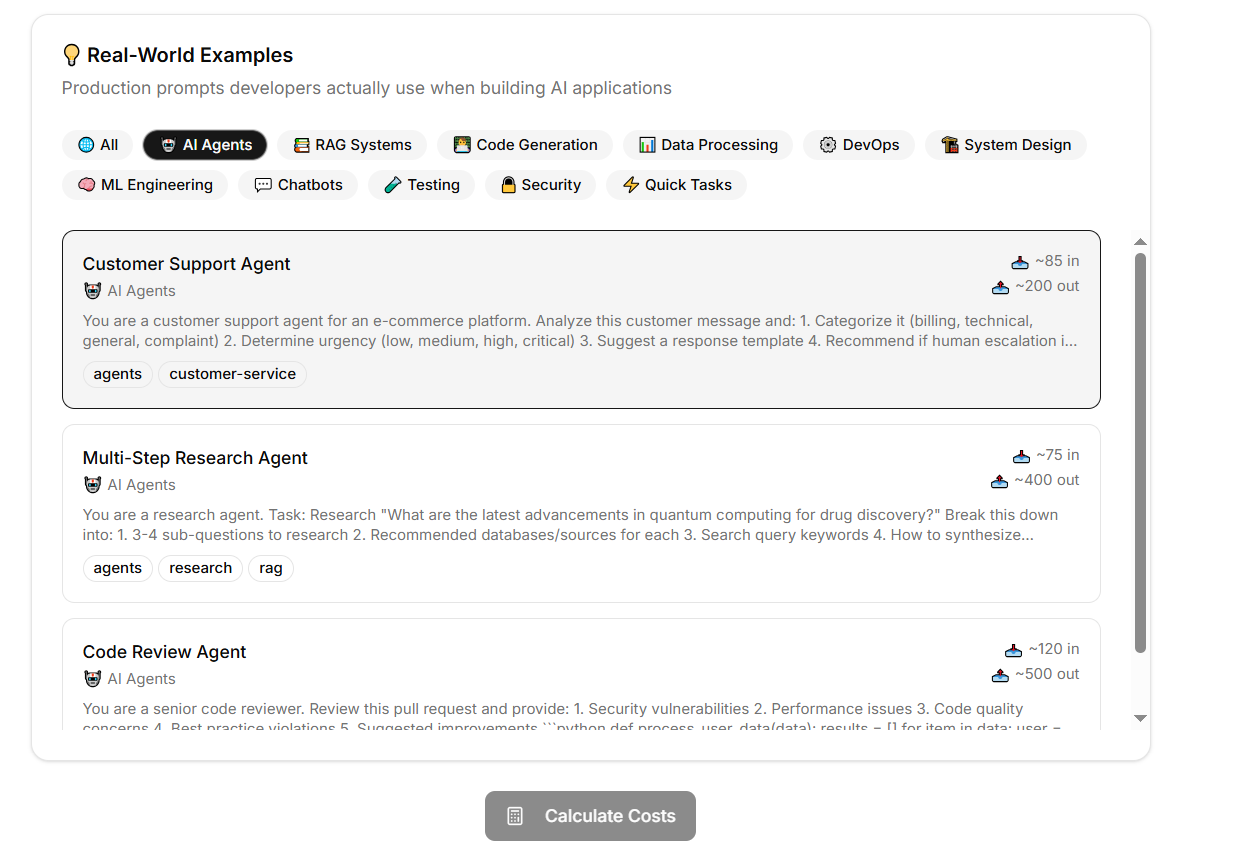Click the brain icon on ML Engineering filter
The height and width of the screenshot is (852, 1233).
(x=86, y=185)
